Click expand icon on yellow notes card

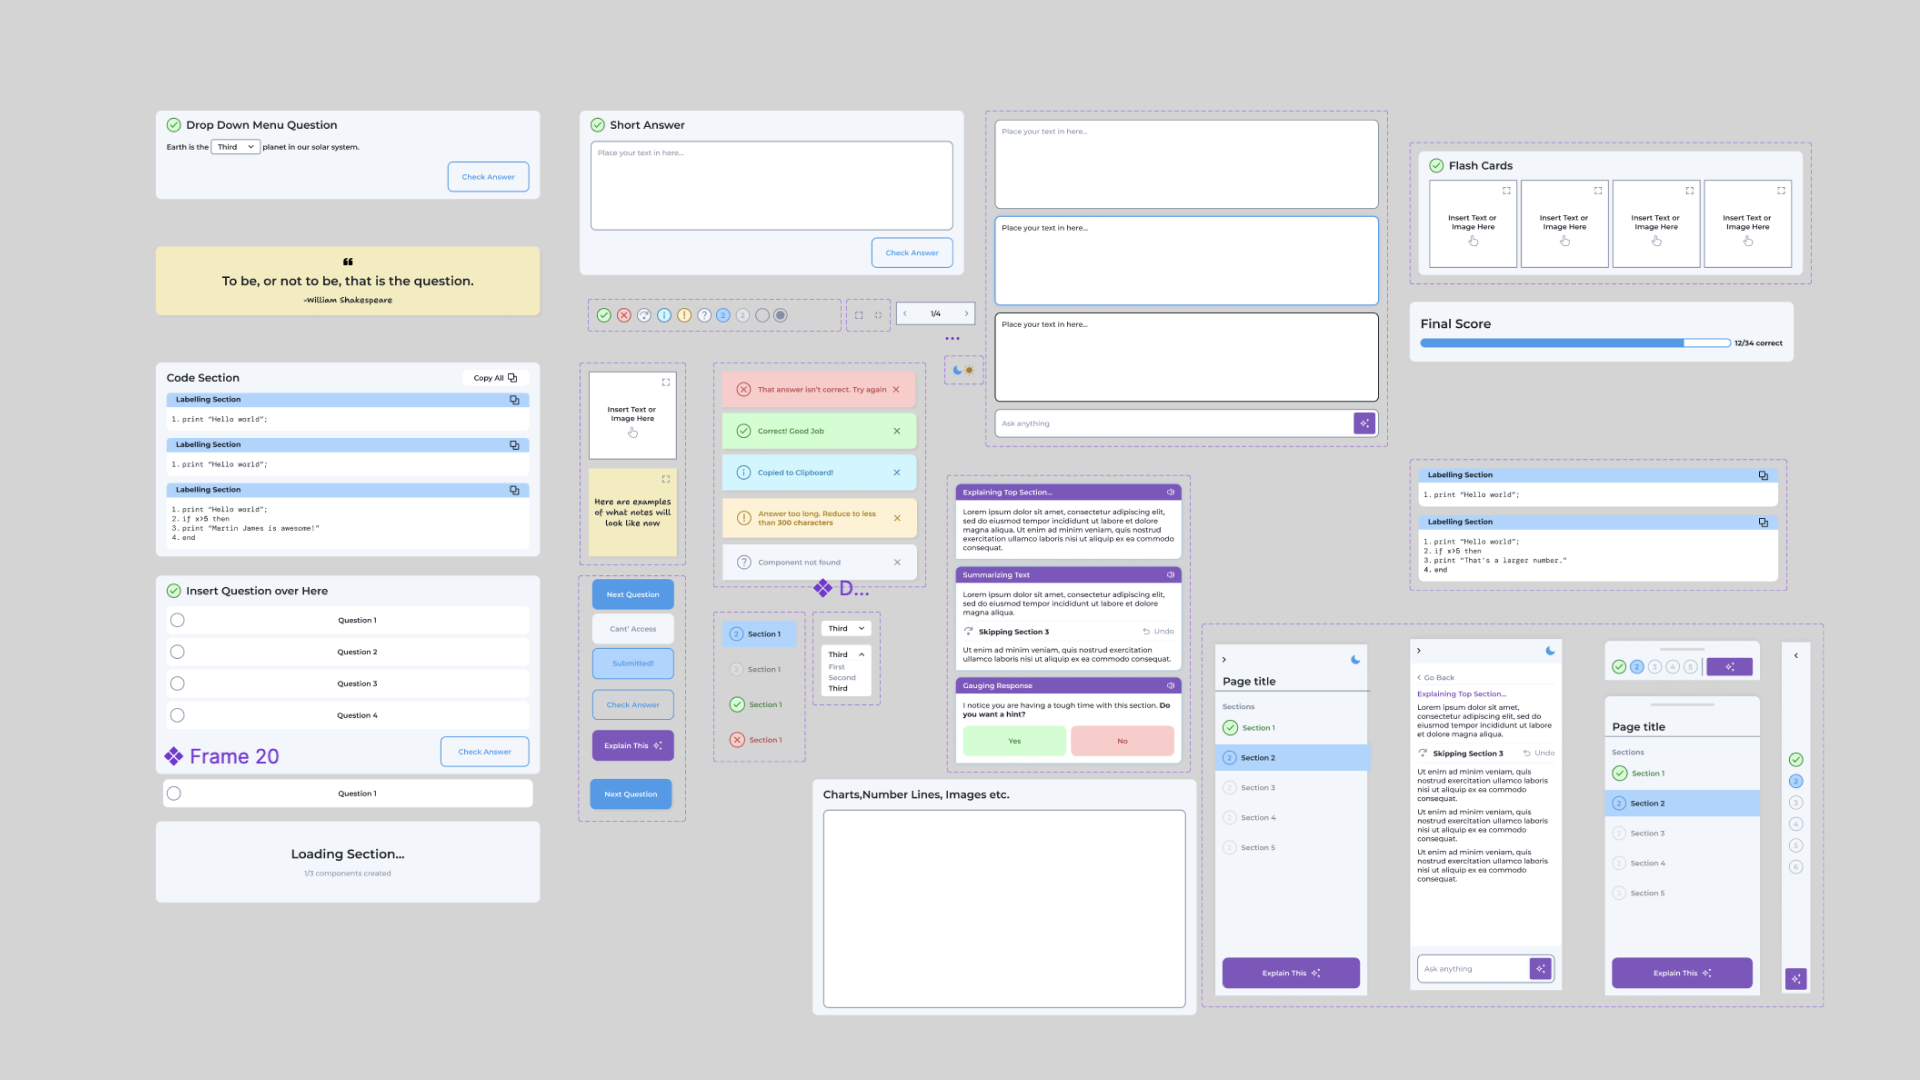[x=665, y=480]
